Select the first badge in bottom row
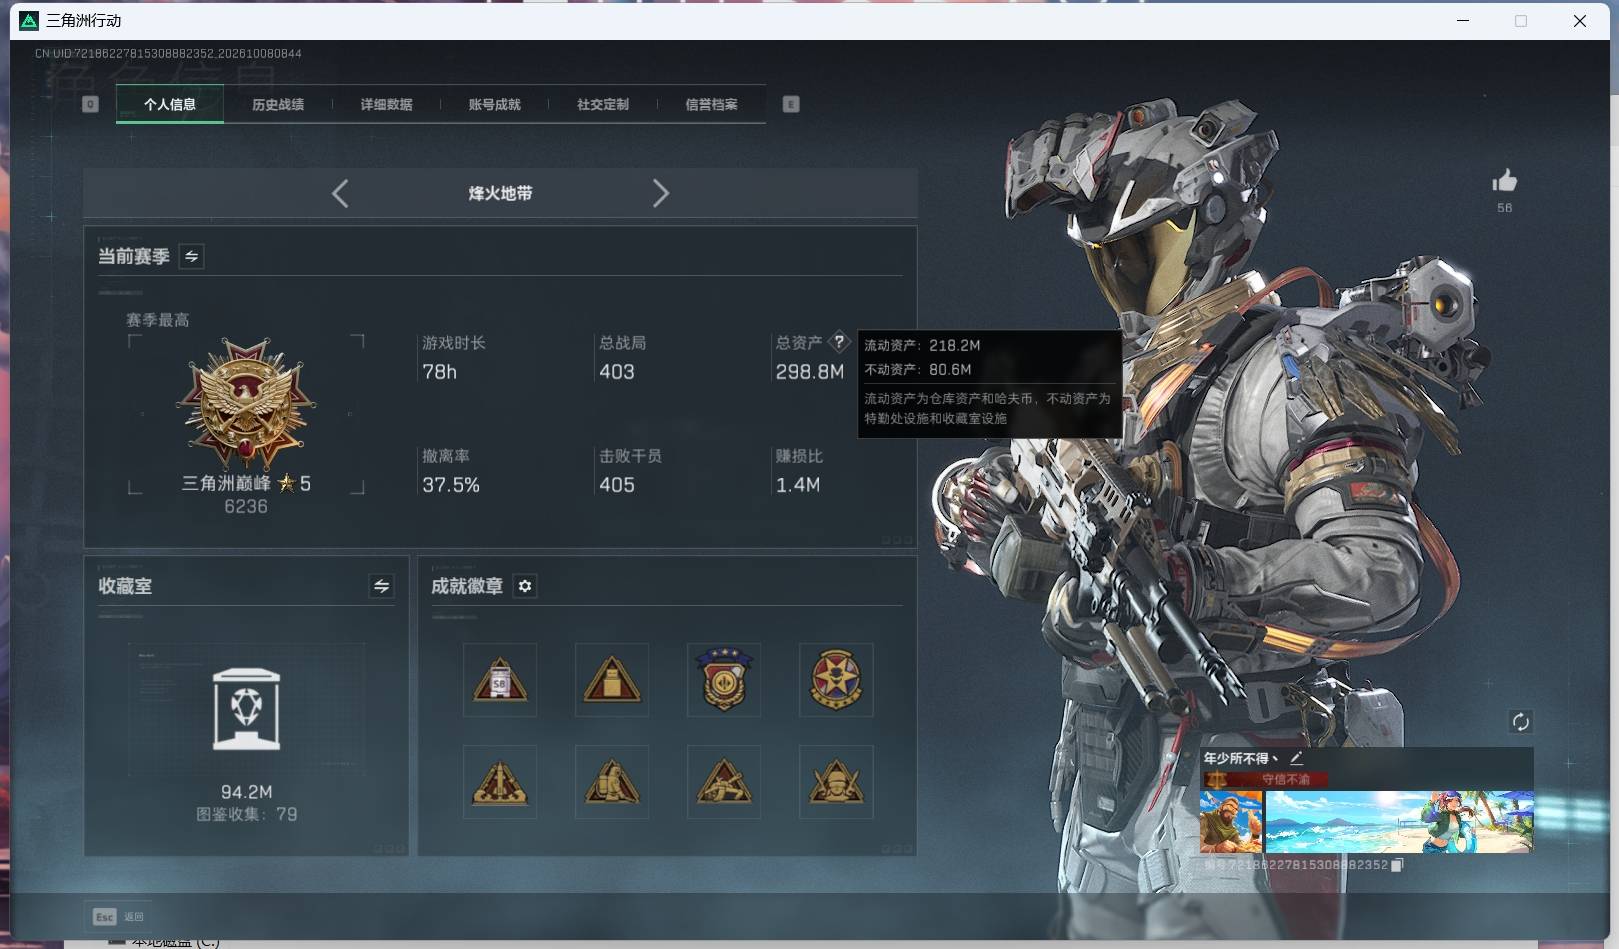This screenshot has height=949, width=1619. (500, 782)
